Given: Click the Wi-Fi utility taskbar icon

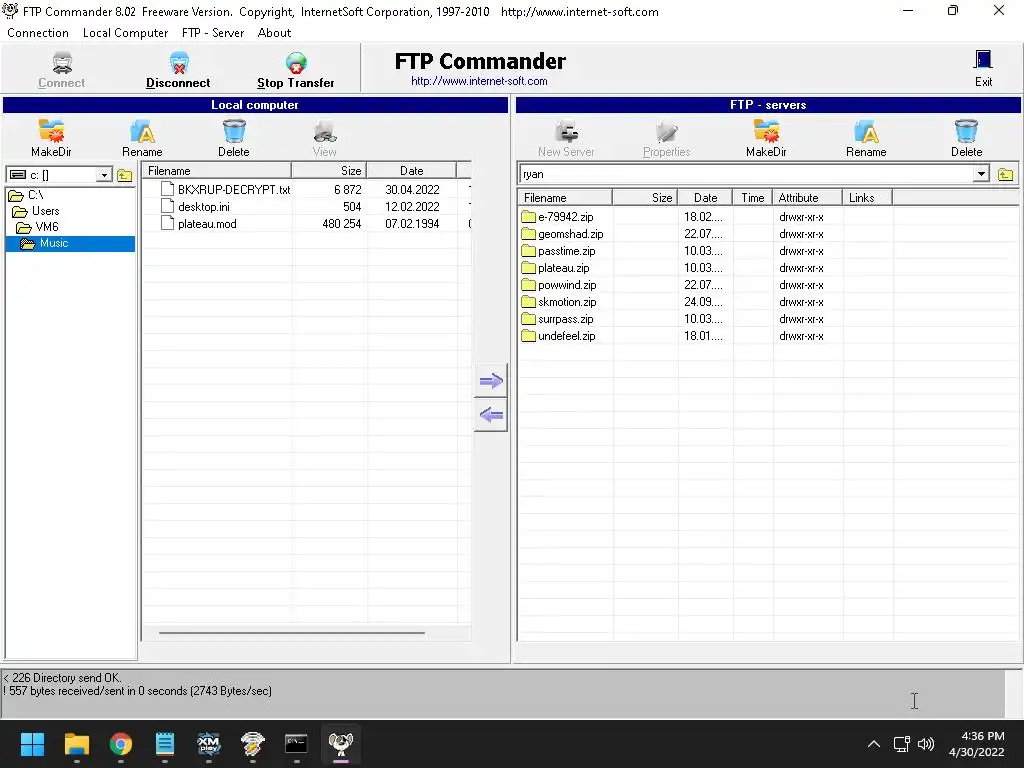Looking at the screenshot, I should click(252, 744).
